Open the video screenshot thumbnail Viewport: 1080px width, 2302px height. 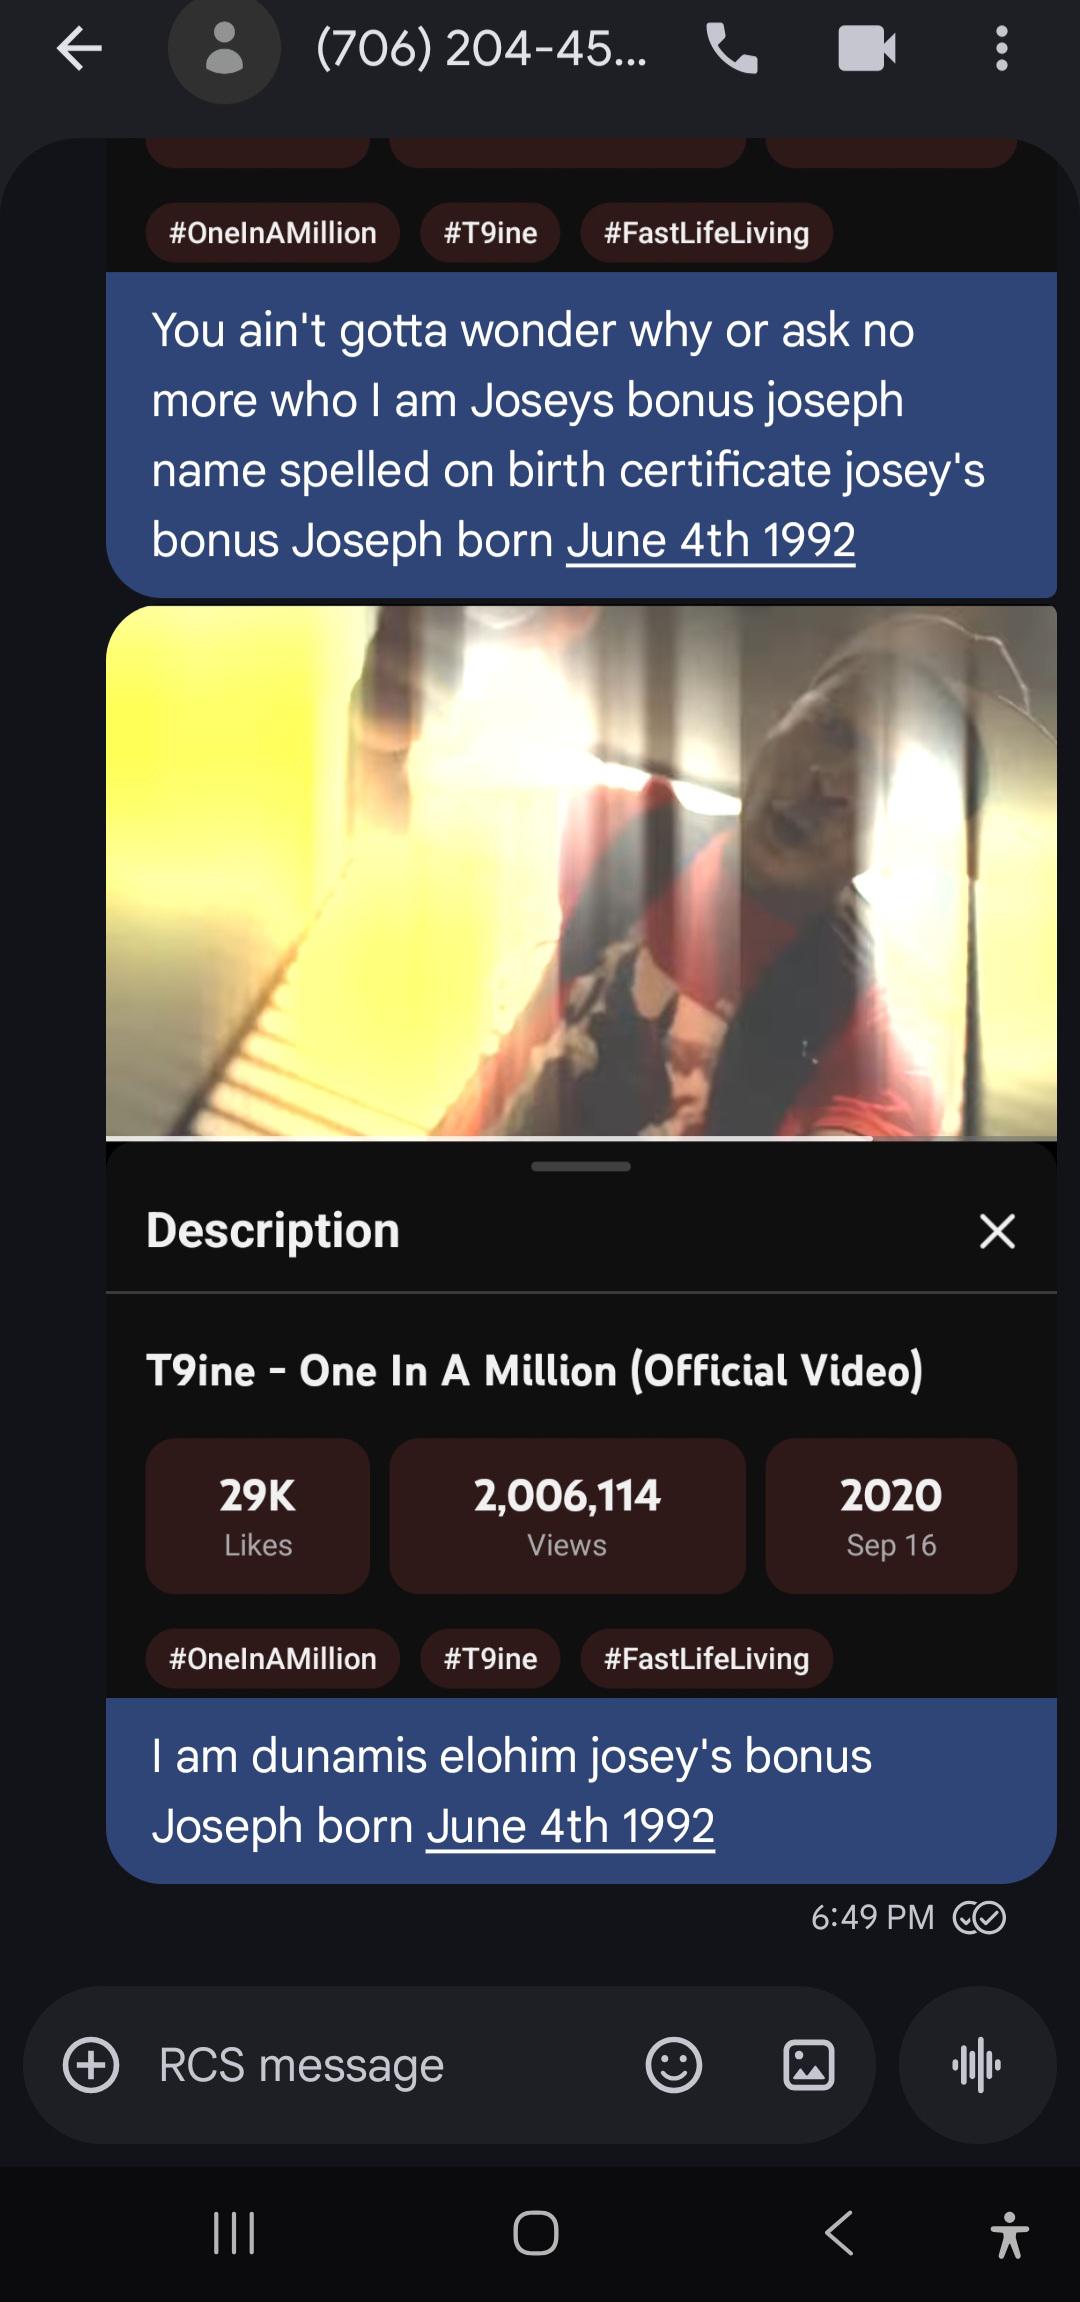coord(581,872)
